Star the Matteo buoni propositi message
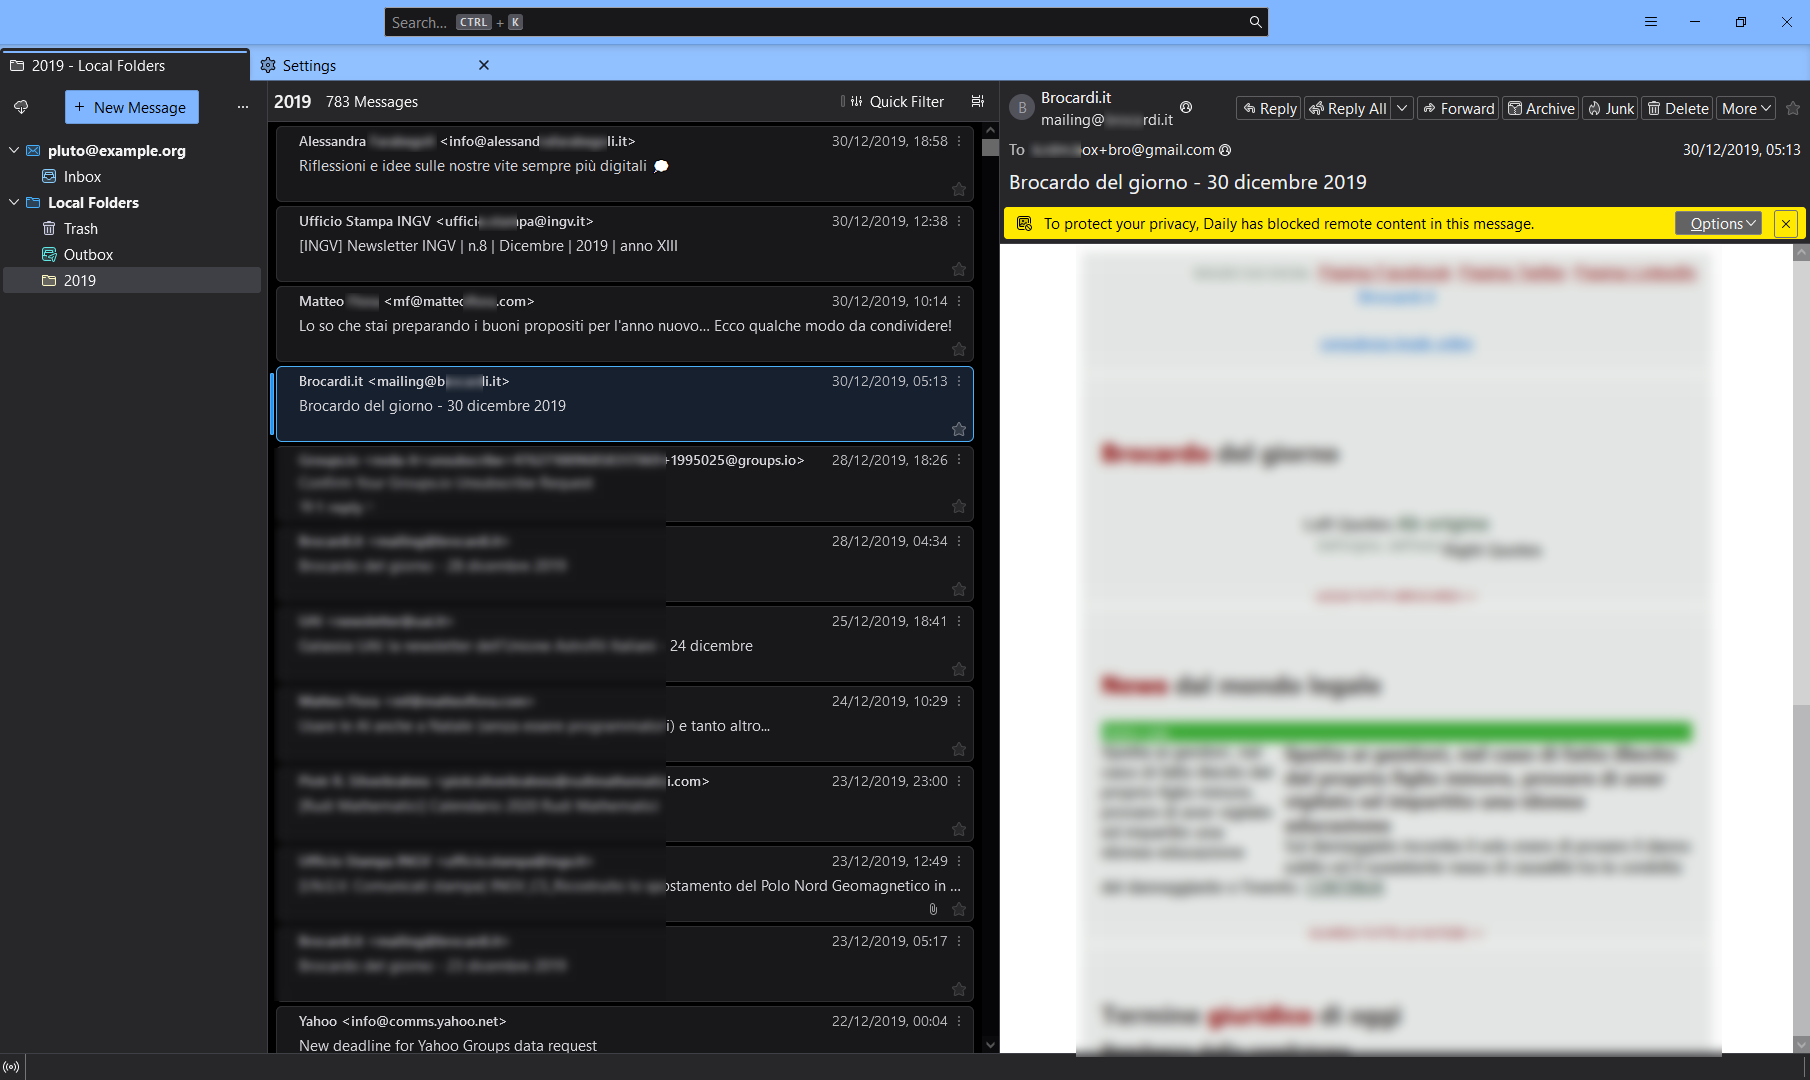 [x=959, y=349]
